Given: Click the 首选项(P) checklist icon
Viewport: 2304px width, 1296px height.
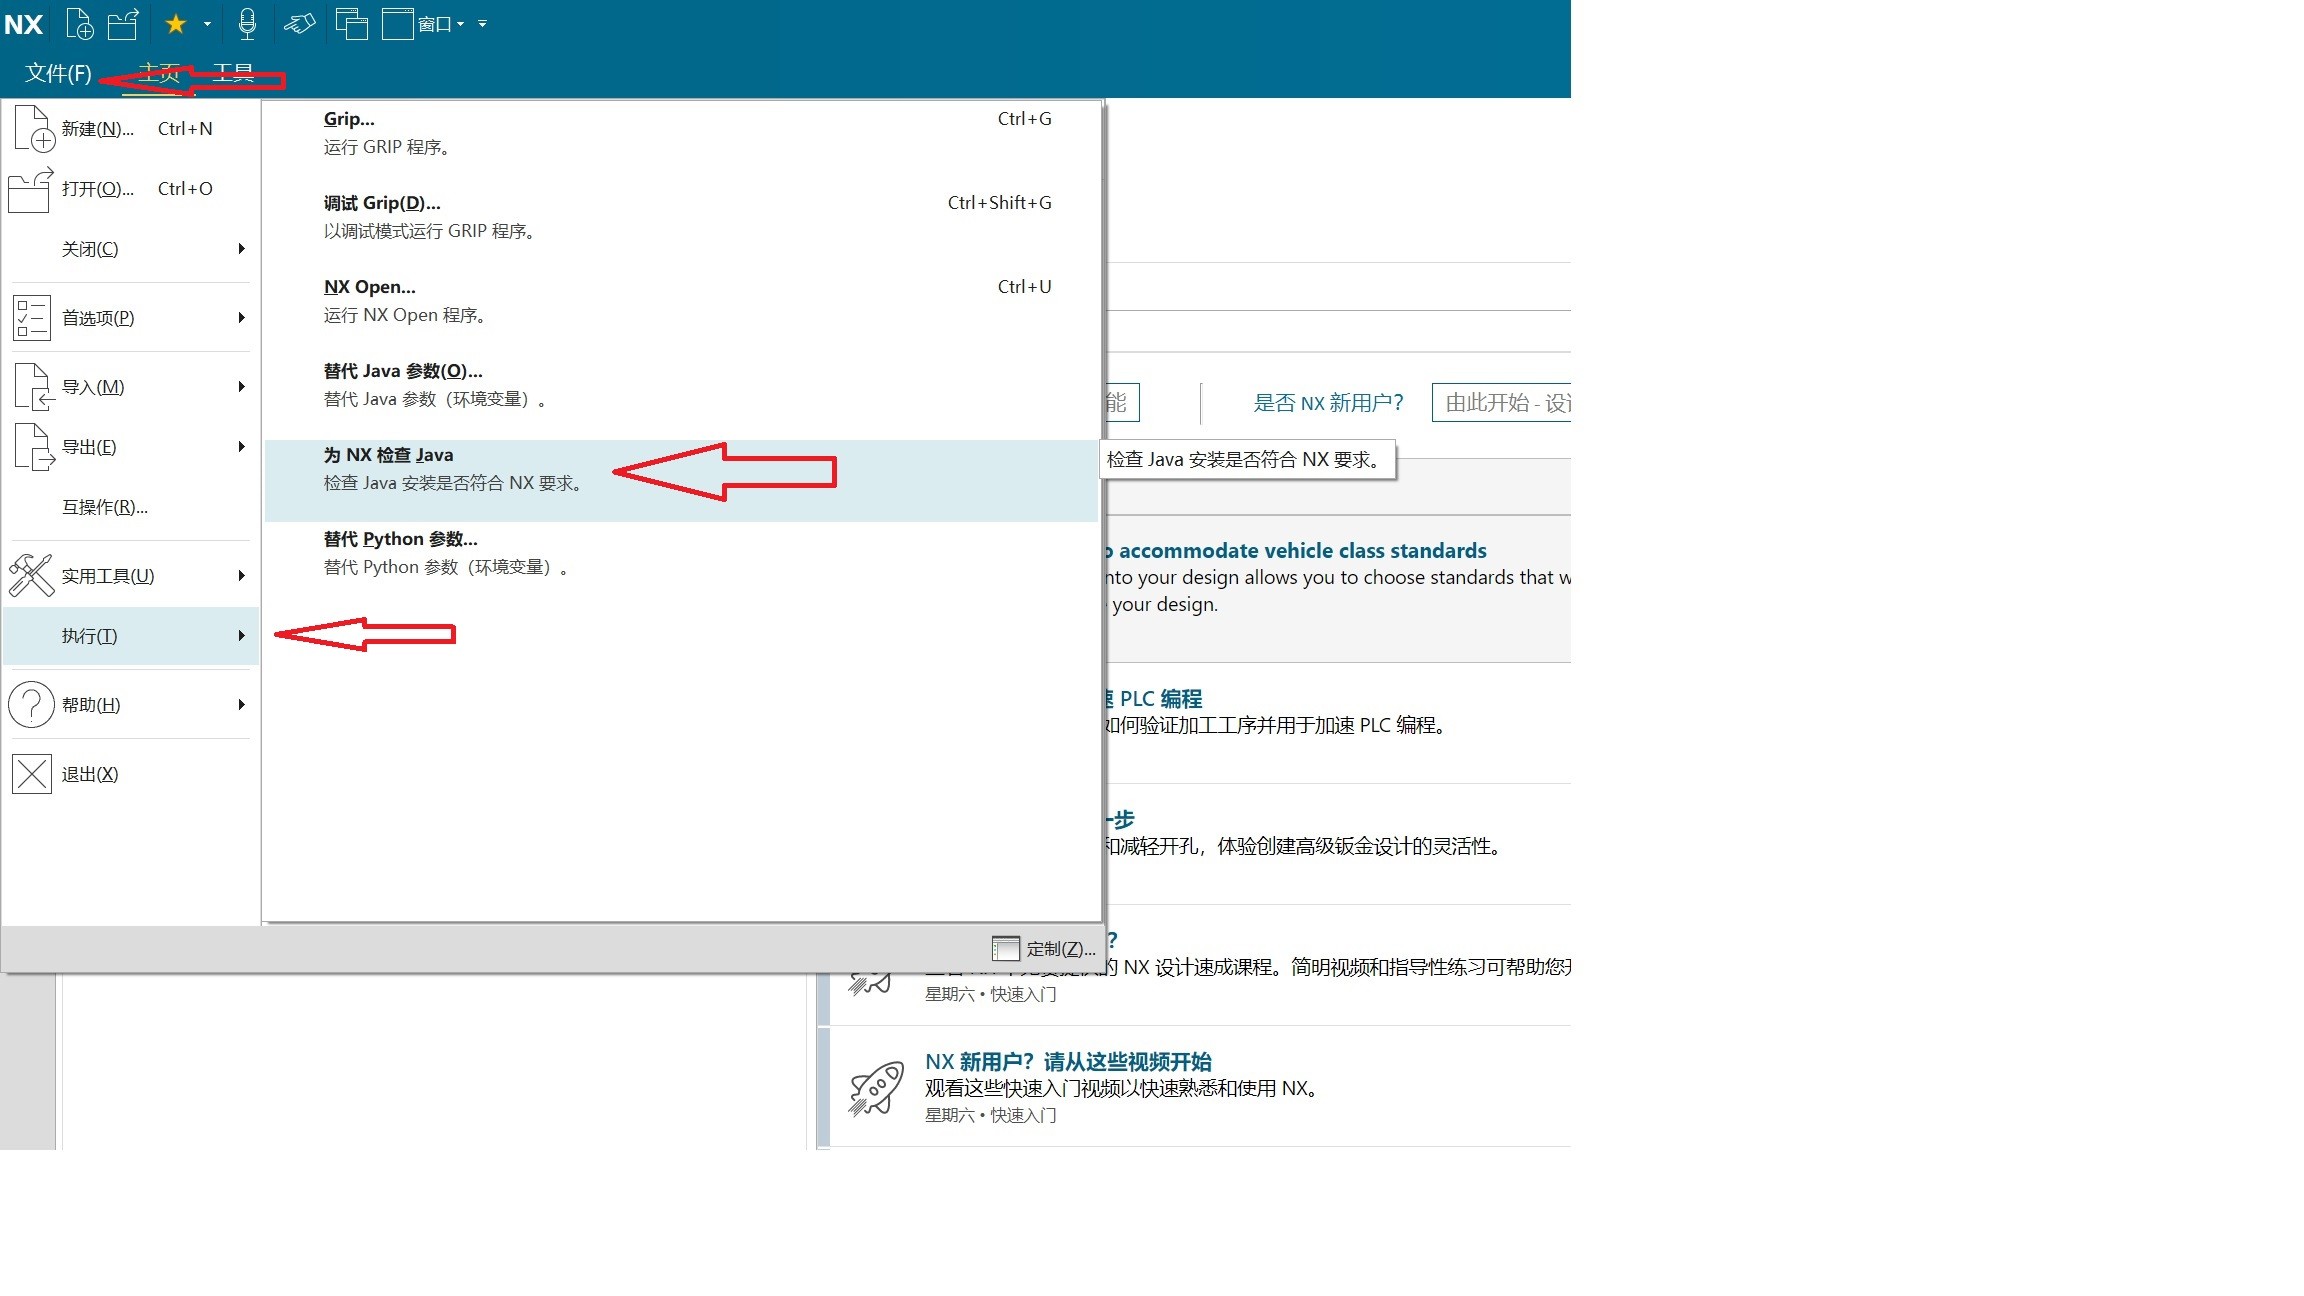Looking at the screenshot, I should (32, 318).
